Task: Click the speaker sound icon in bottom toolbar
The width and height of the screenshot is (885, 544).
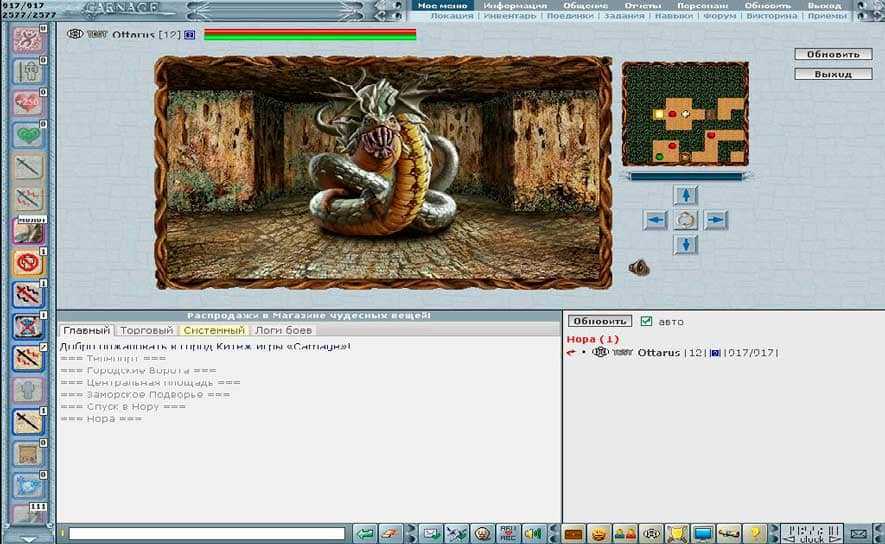Action: [533, 534]
